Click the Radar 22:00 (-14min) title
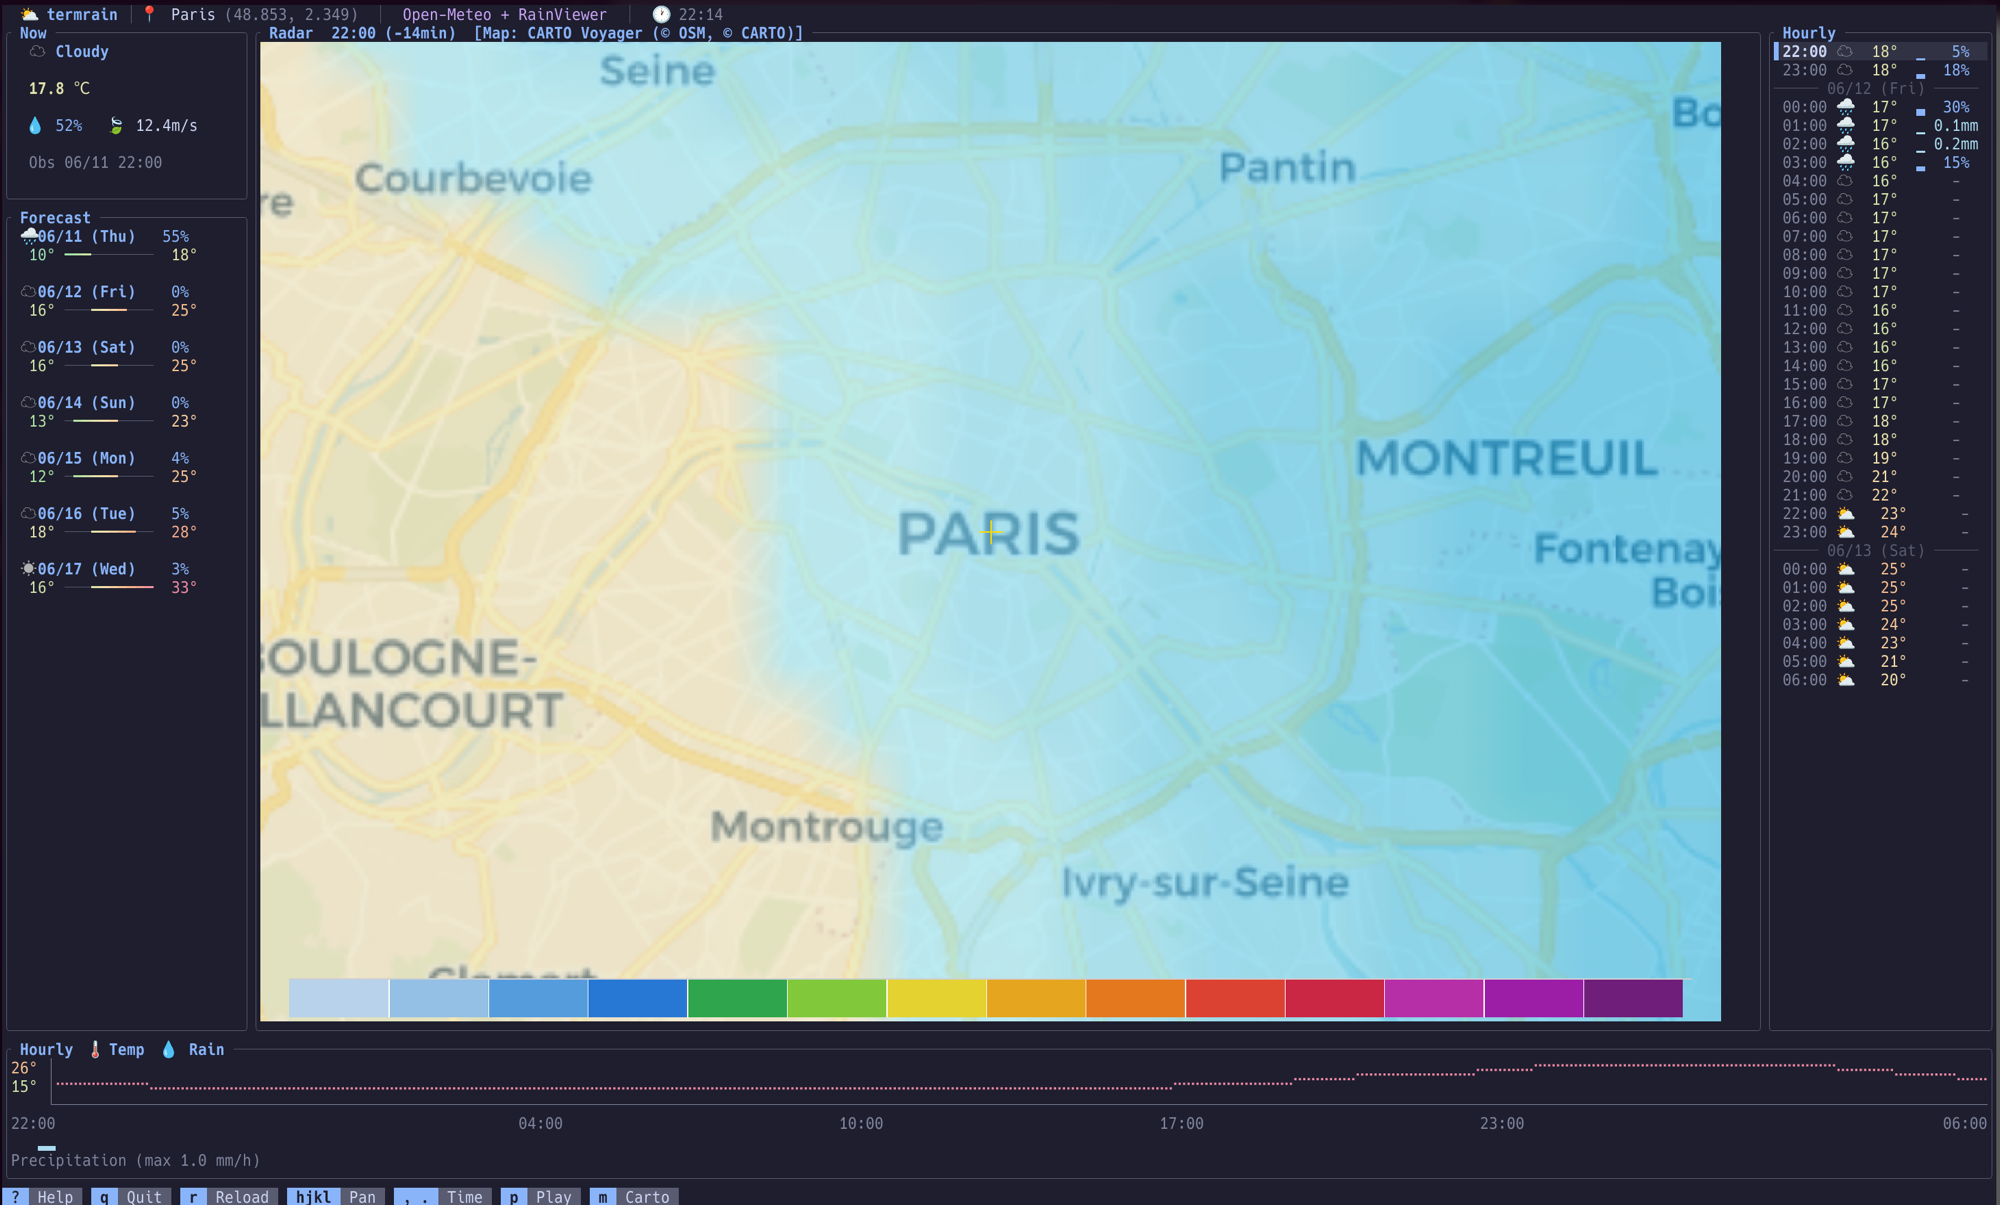2000x1205 pixels. click(362, 33)
